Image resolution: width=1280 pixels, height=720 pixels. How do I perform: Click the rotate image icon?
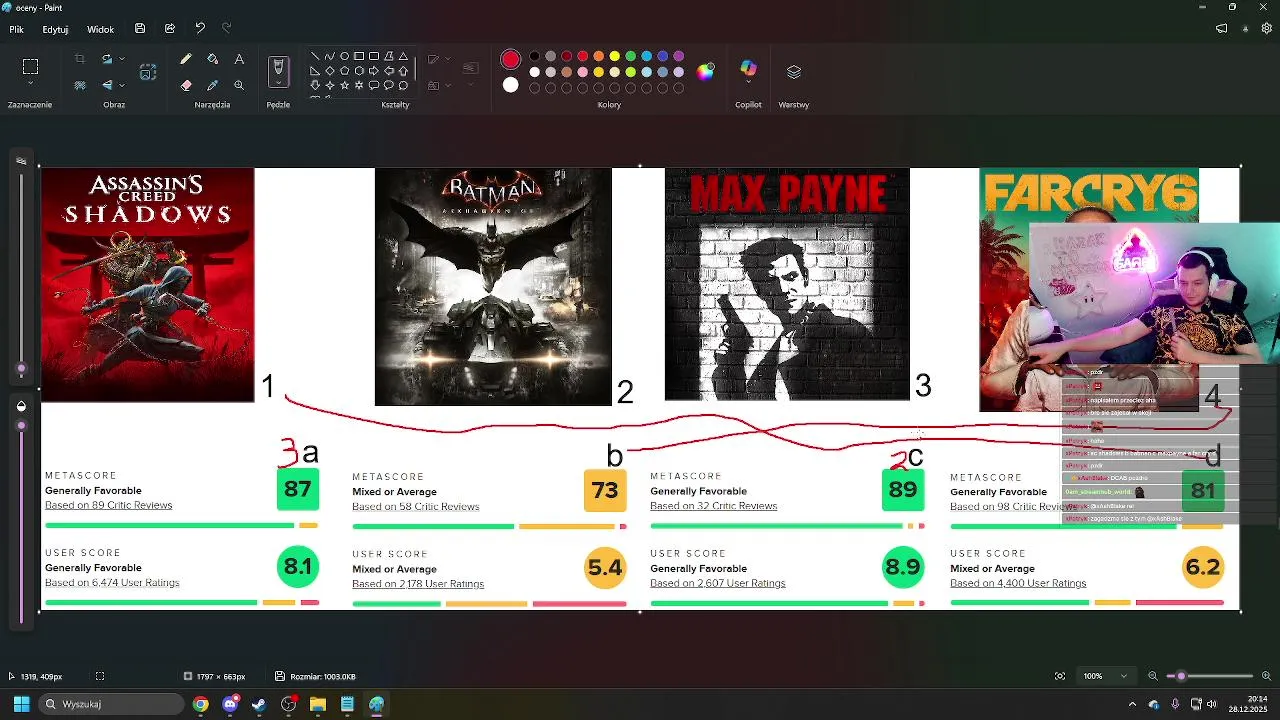click(x=106, y=59)
